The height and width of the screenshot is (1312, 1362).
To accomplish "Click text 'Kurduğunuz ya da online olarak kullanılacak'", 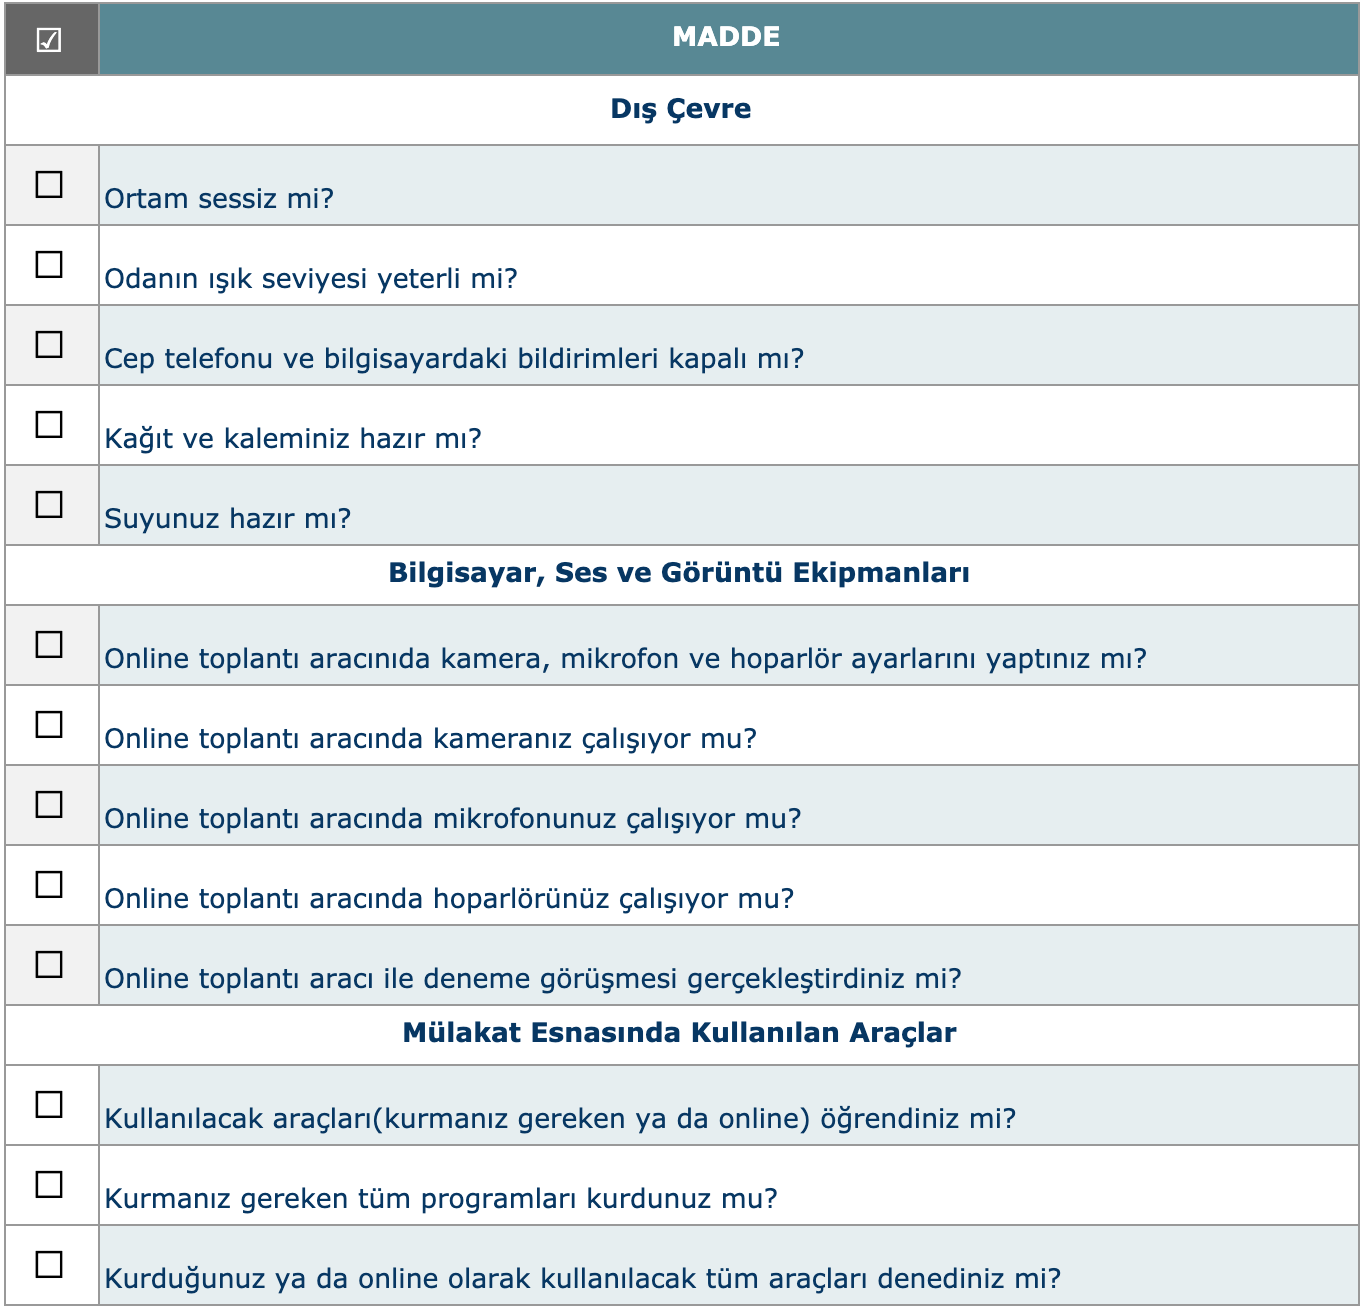I will pos(402,1279).
